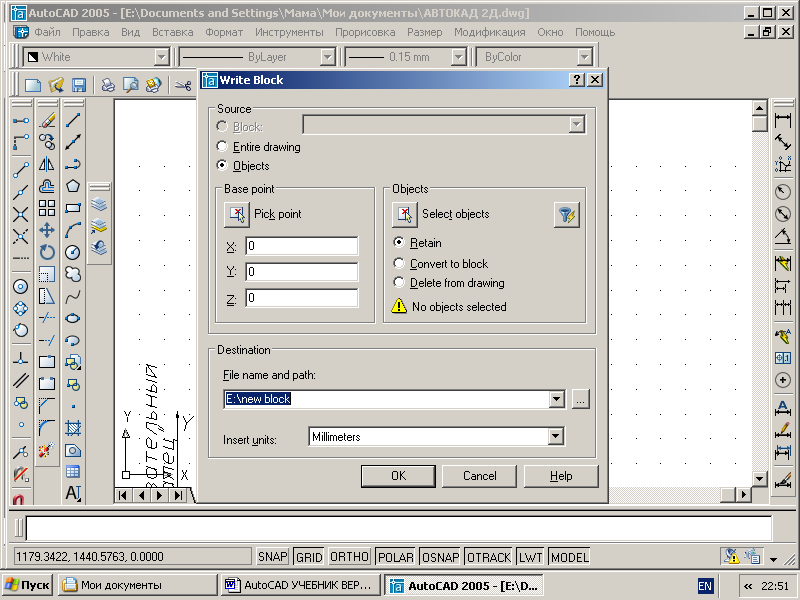800x600 pixels.
Task: Click the Z base point input field
Action: 302,298
